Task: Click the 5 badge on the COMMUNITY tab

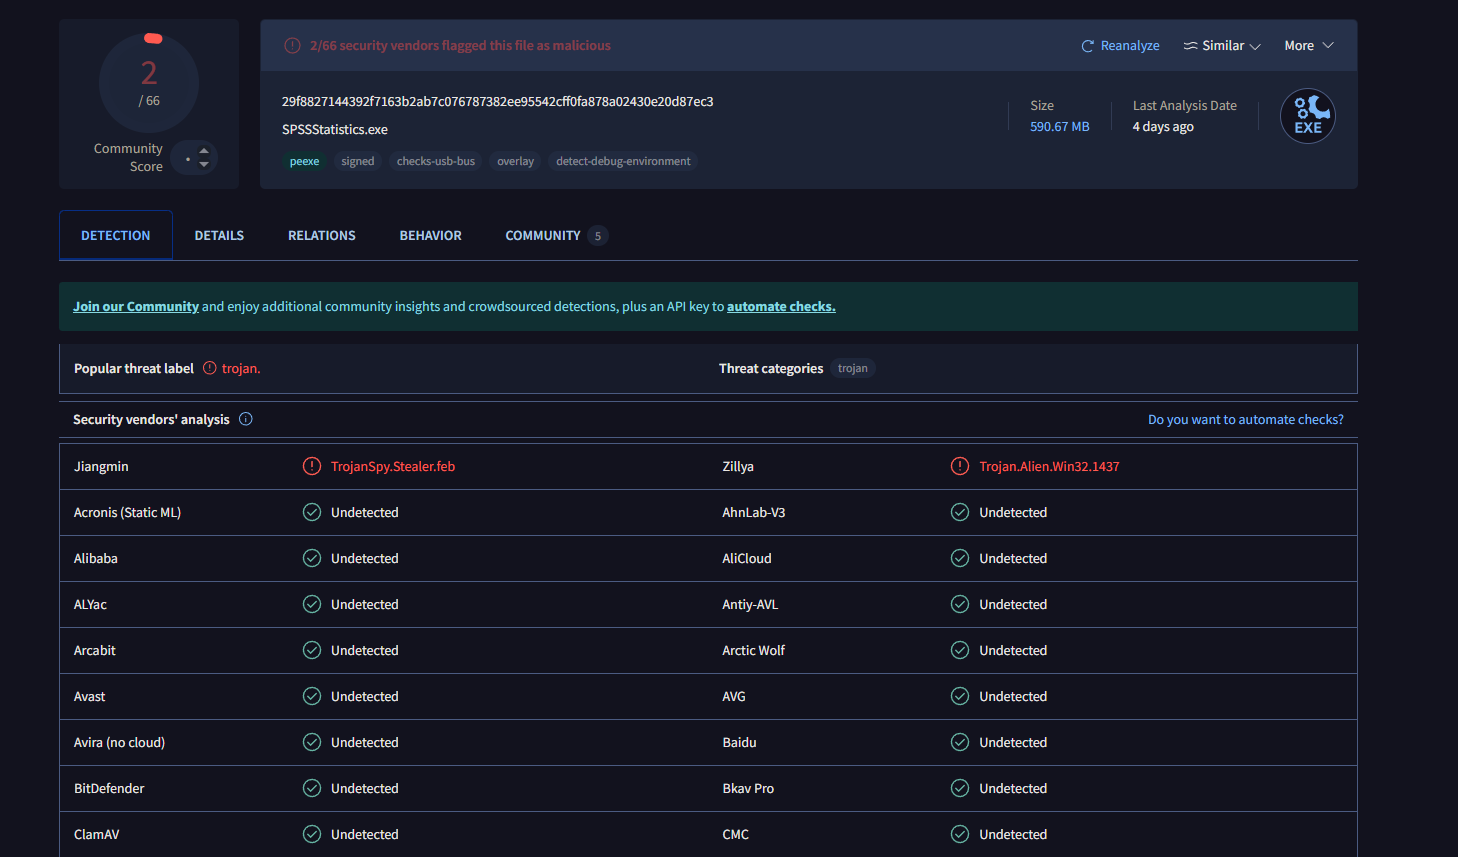Action: point(598,236)
